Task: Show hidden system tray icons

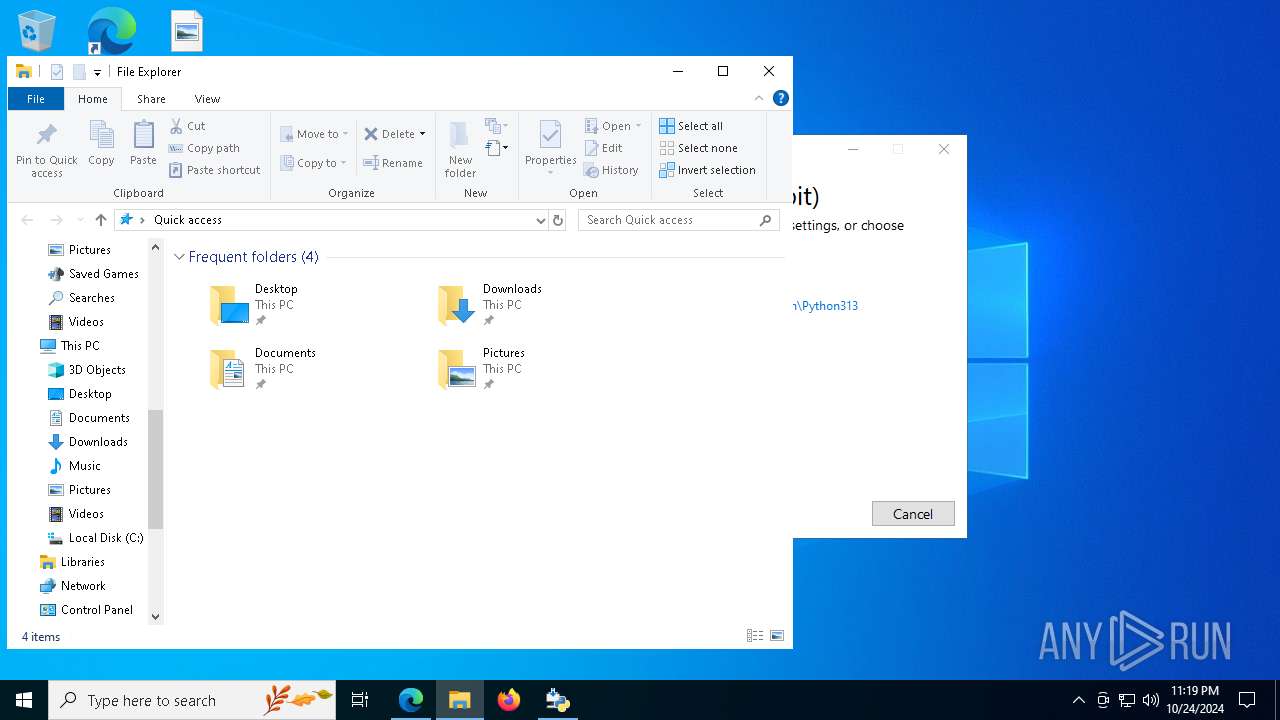Action: [x=1078, y=700]
